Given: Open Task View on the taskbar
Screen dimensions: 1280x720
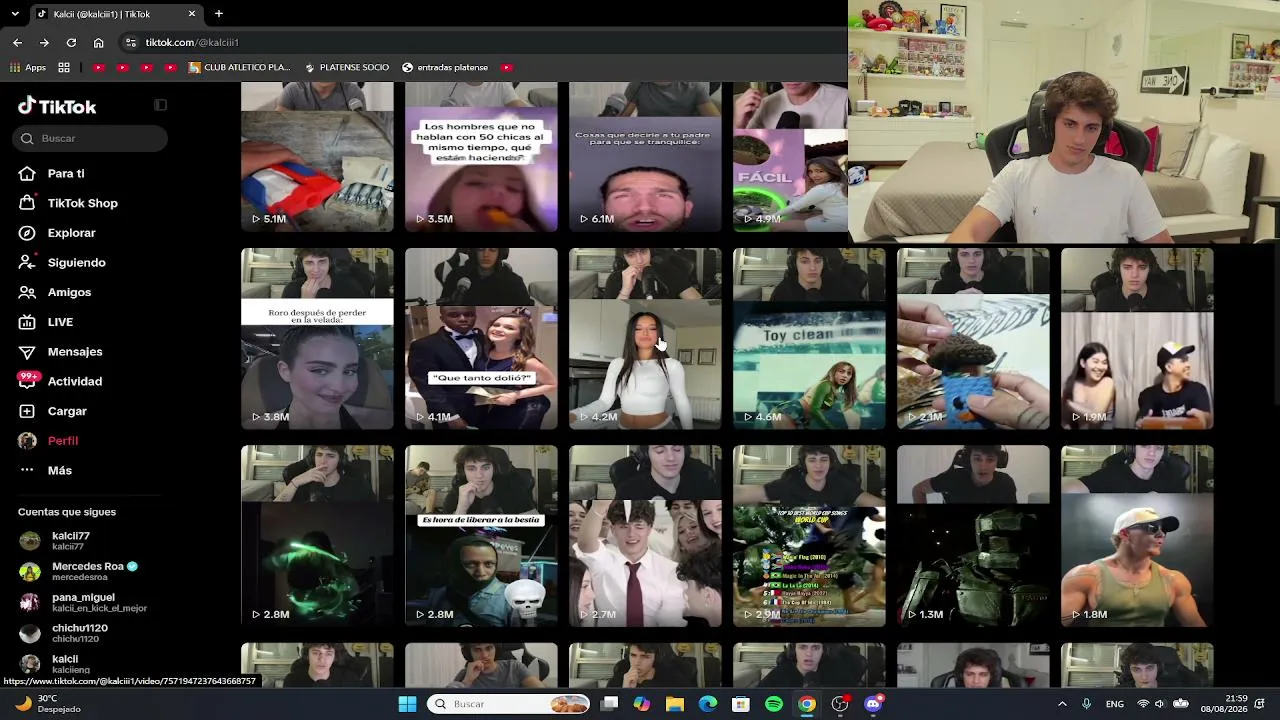Looking at the screenshot, I should point(609,704).
